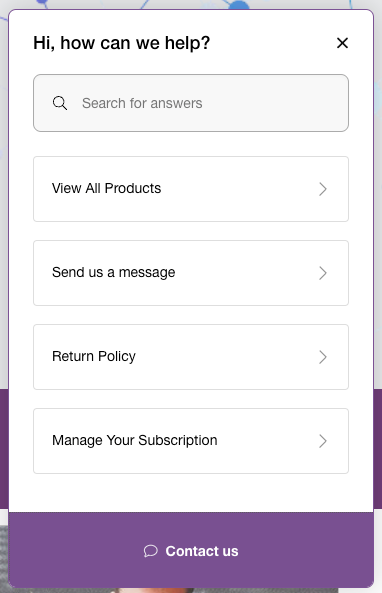Click the Send us a message card body

191,273
